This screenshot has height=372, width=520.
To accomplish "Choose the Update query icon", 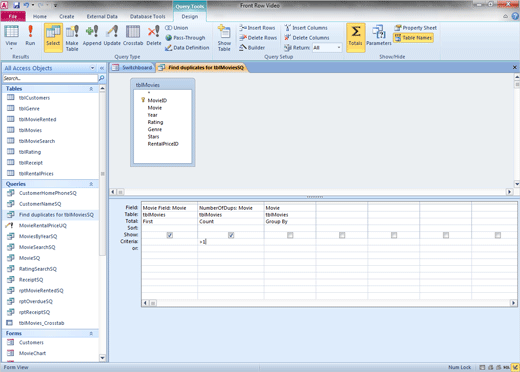I will [112, 35].
